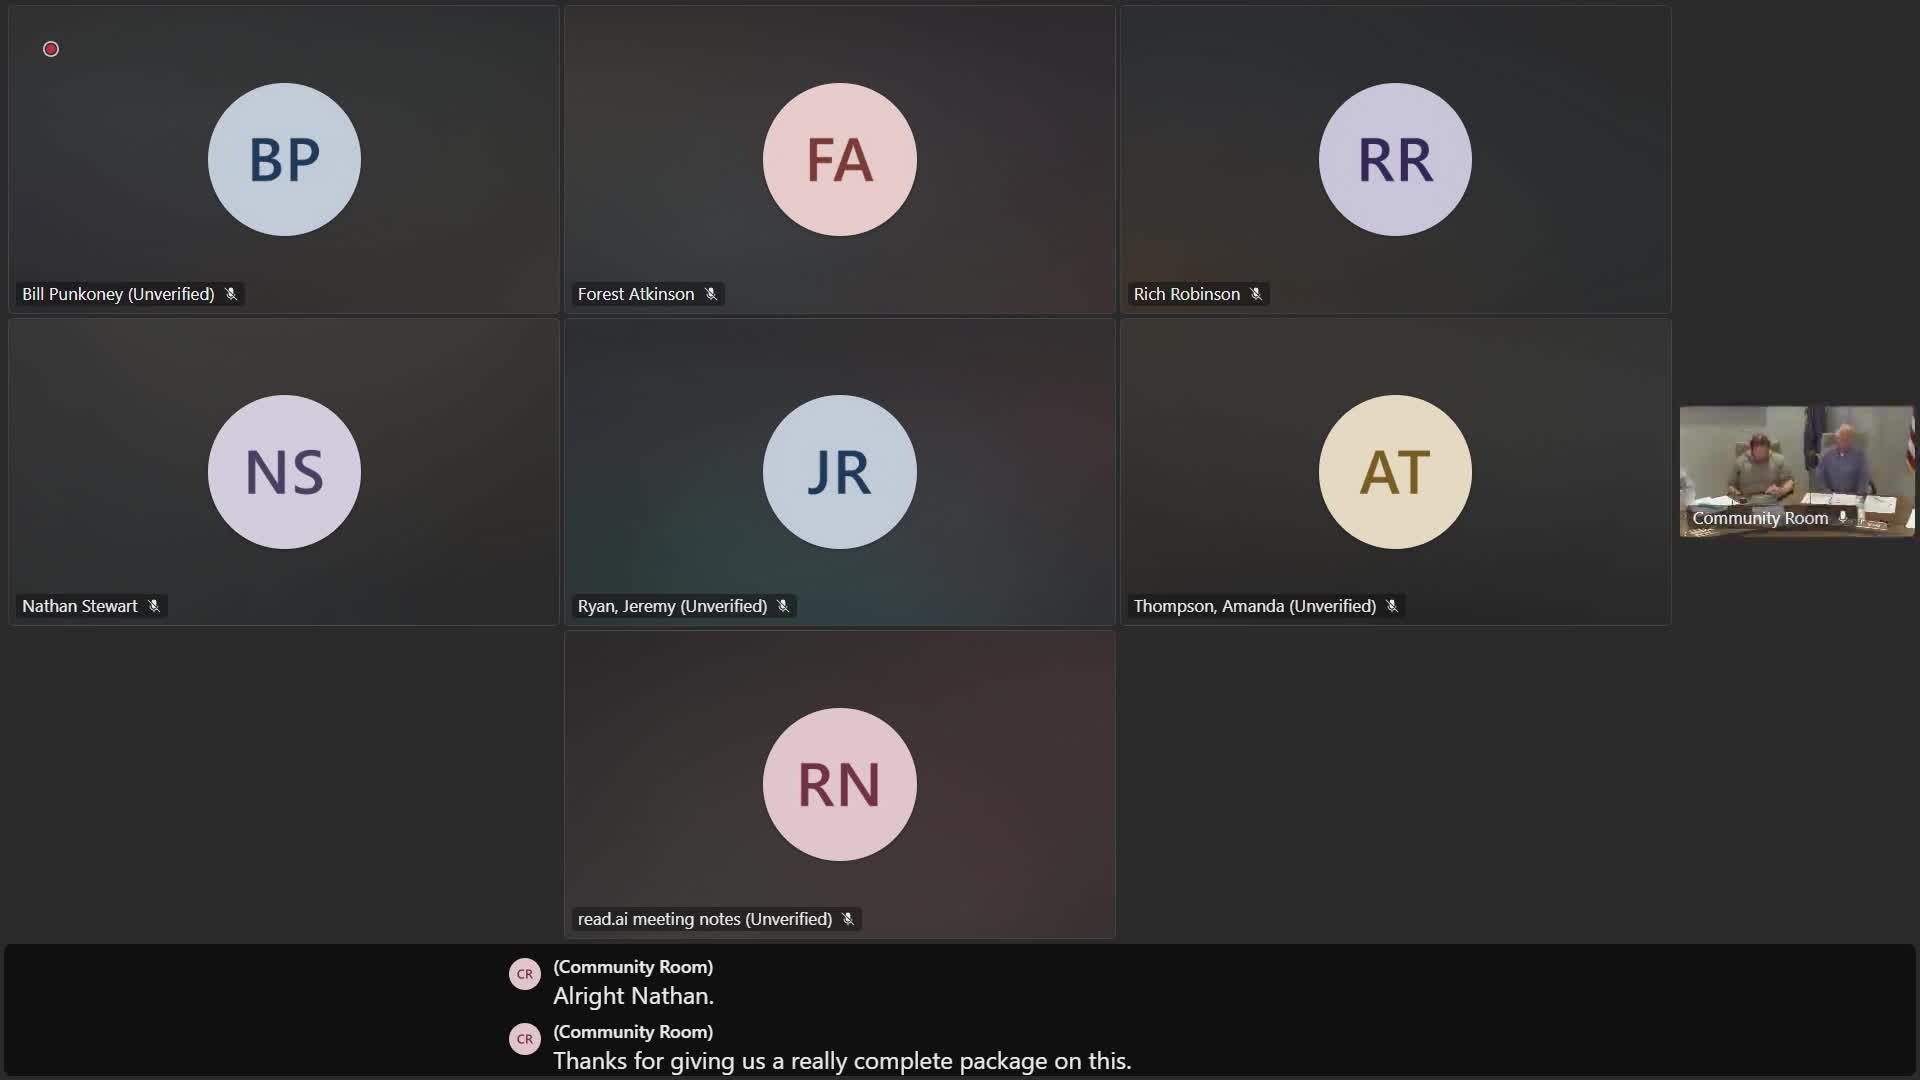Select the NS avatar circle
This screenshot has height=1080, width=1920.
pos(284,472)
